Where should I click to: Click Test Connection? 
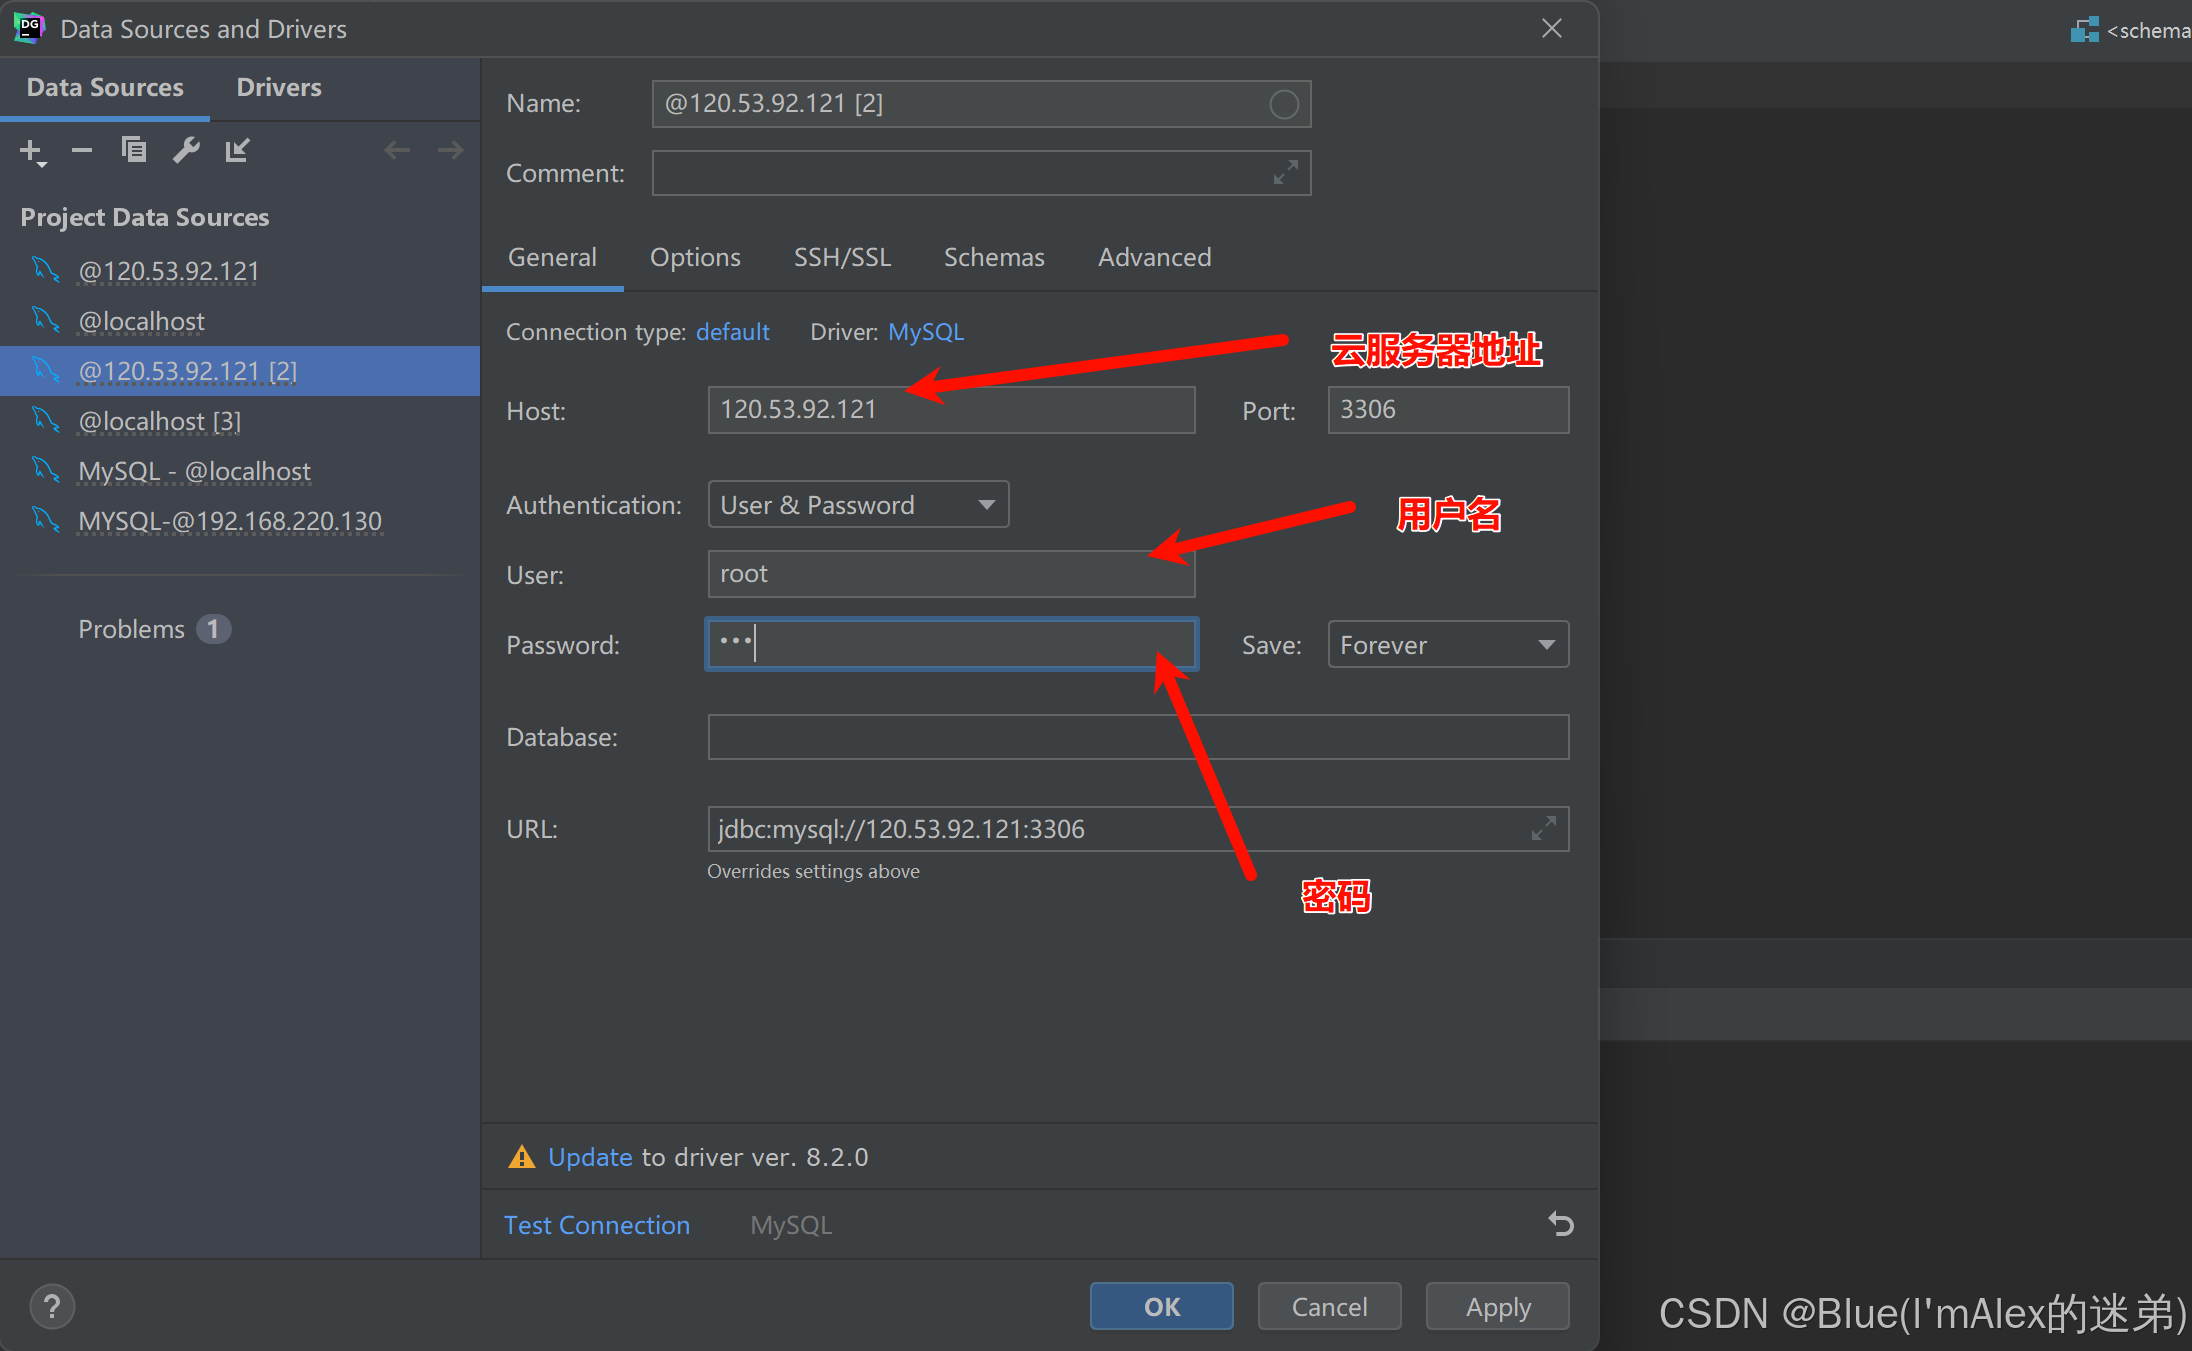(x=597, y=1225)
